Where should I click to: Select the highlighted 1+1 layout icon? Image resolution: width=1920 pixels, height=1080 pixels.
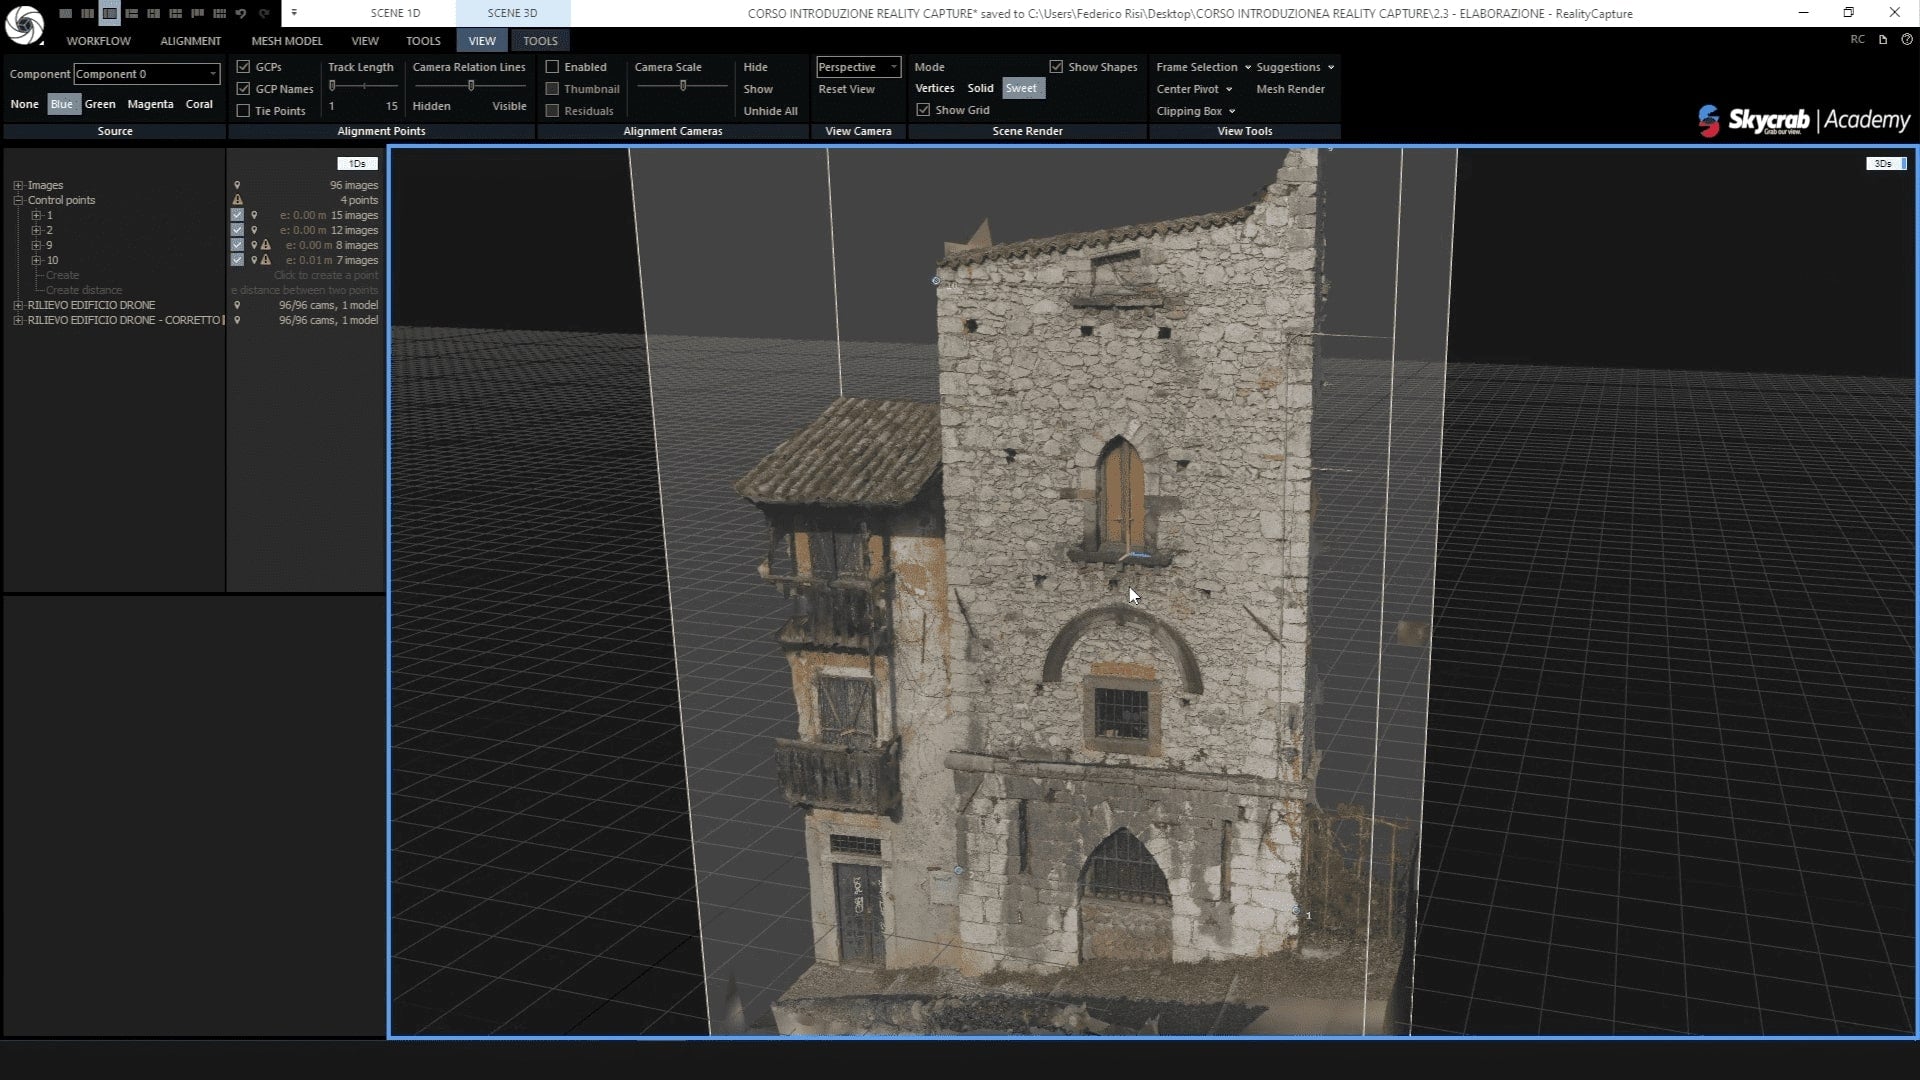(109, 13)
